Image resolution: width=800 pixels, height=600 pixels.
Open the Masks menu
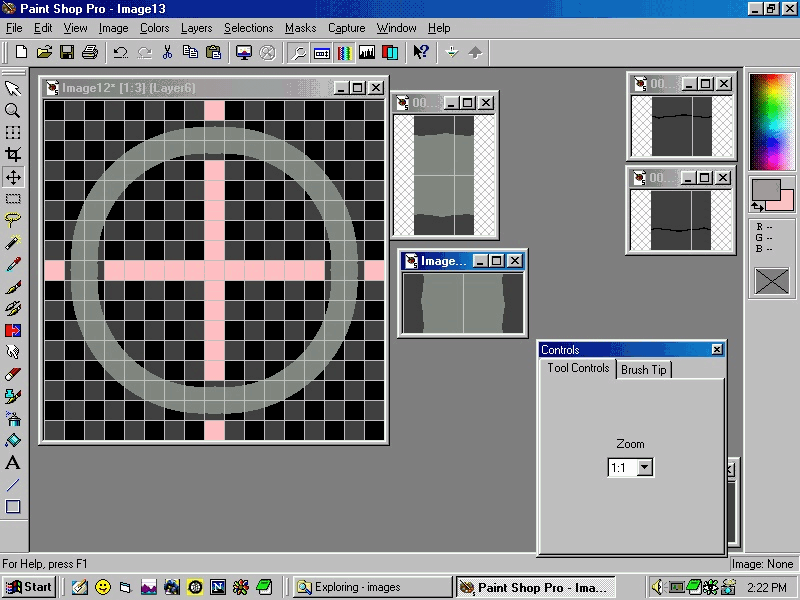(300, 28)
